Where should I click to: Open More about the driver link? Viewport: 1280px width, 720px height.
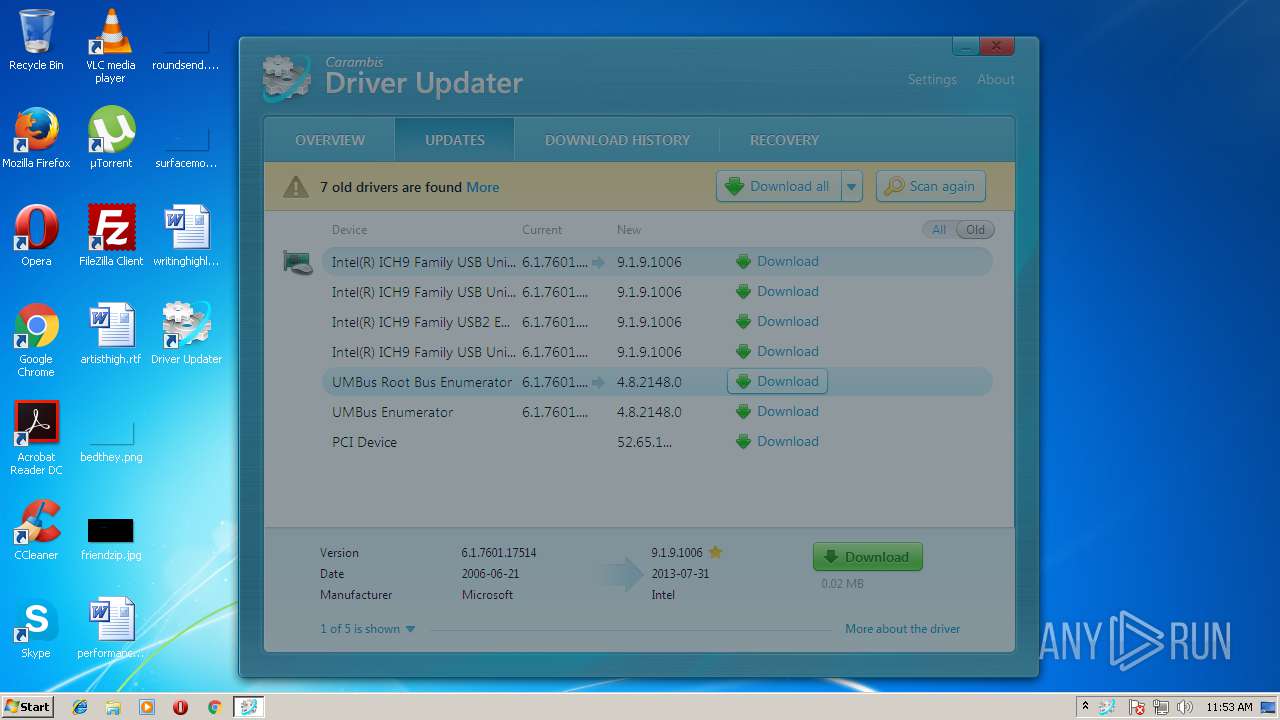(902, 629)
